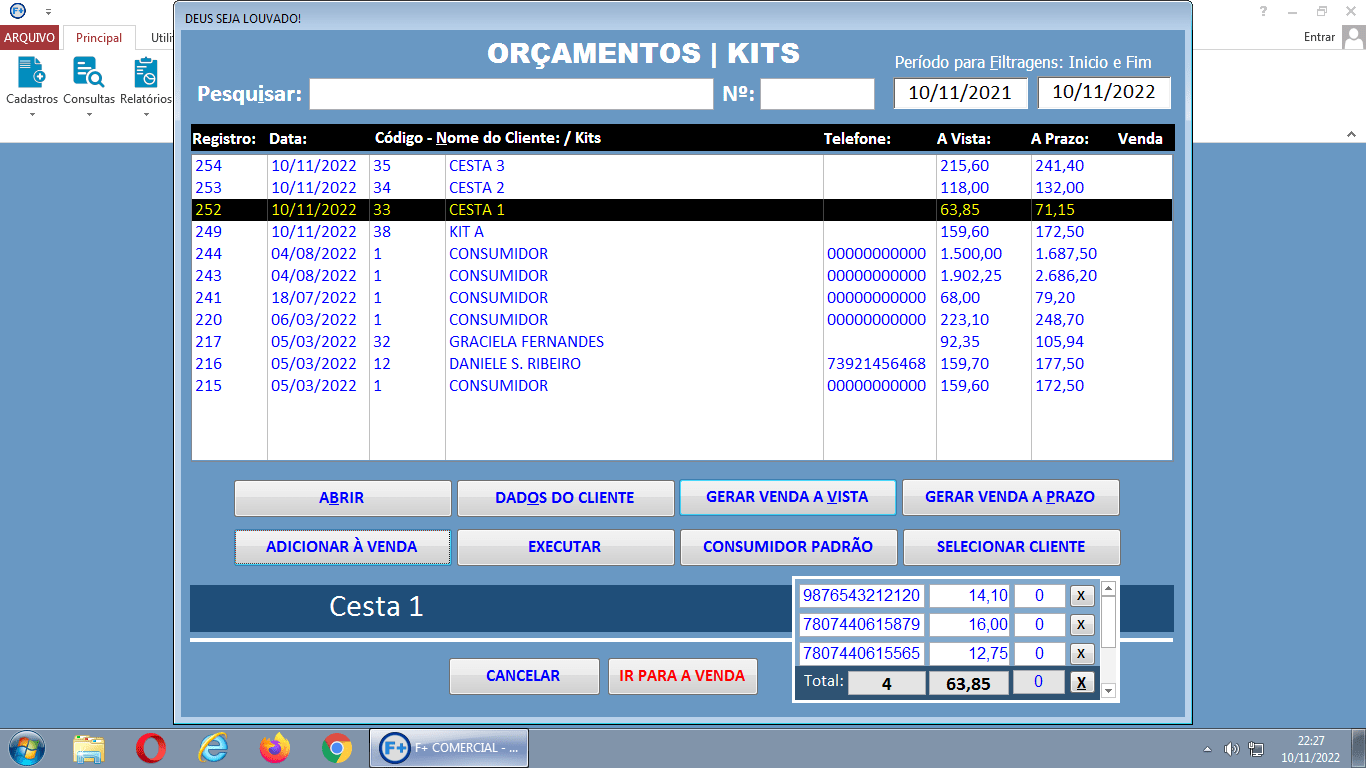Viewport: 1366px width, 768px height.
Task: Click the start date field 10/11/2021
Action: [x=960, y=93]
